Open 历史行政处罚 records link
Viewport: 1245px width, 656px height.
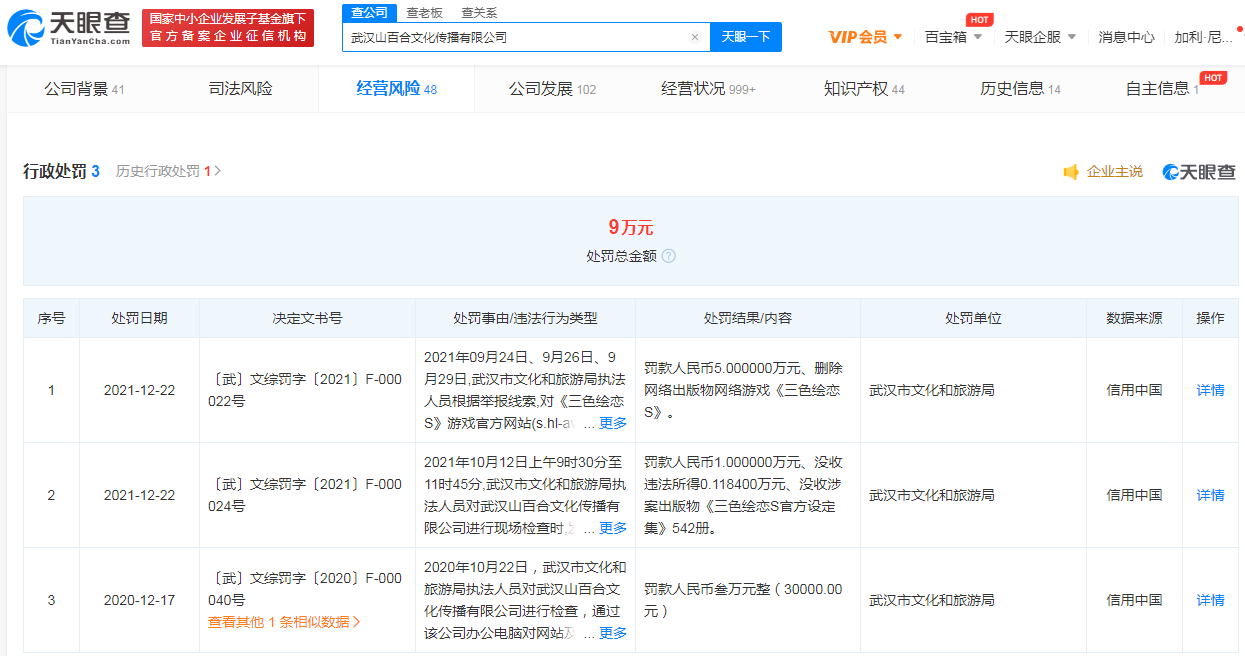[x=168, y=171]
